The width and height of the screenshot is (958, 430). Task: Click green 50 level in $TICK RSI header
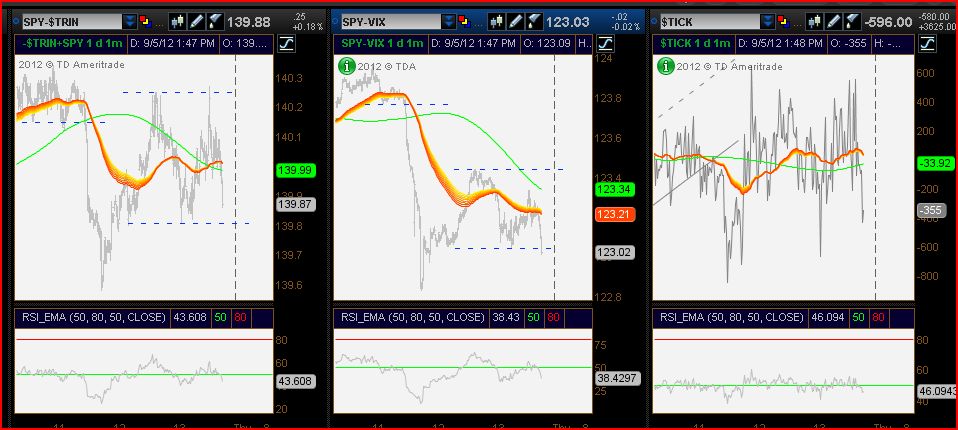point(858,318)
